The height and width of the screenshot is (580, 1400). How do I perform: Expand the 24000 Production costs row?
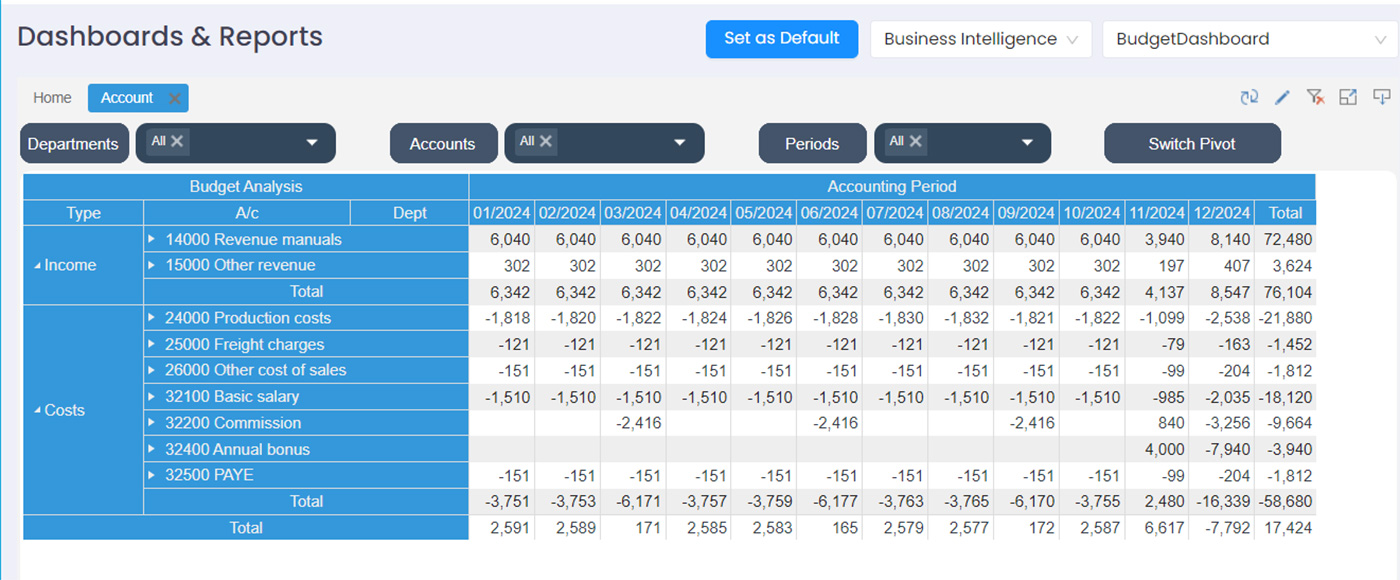pyautogui.click(x=152, y=318)
